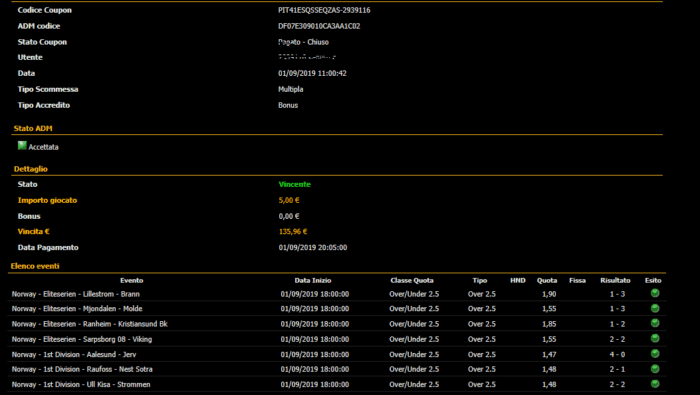Click the 'HND' column header

[518, 280]
